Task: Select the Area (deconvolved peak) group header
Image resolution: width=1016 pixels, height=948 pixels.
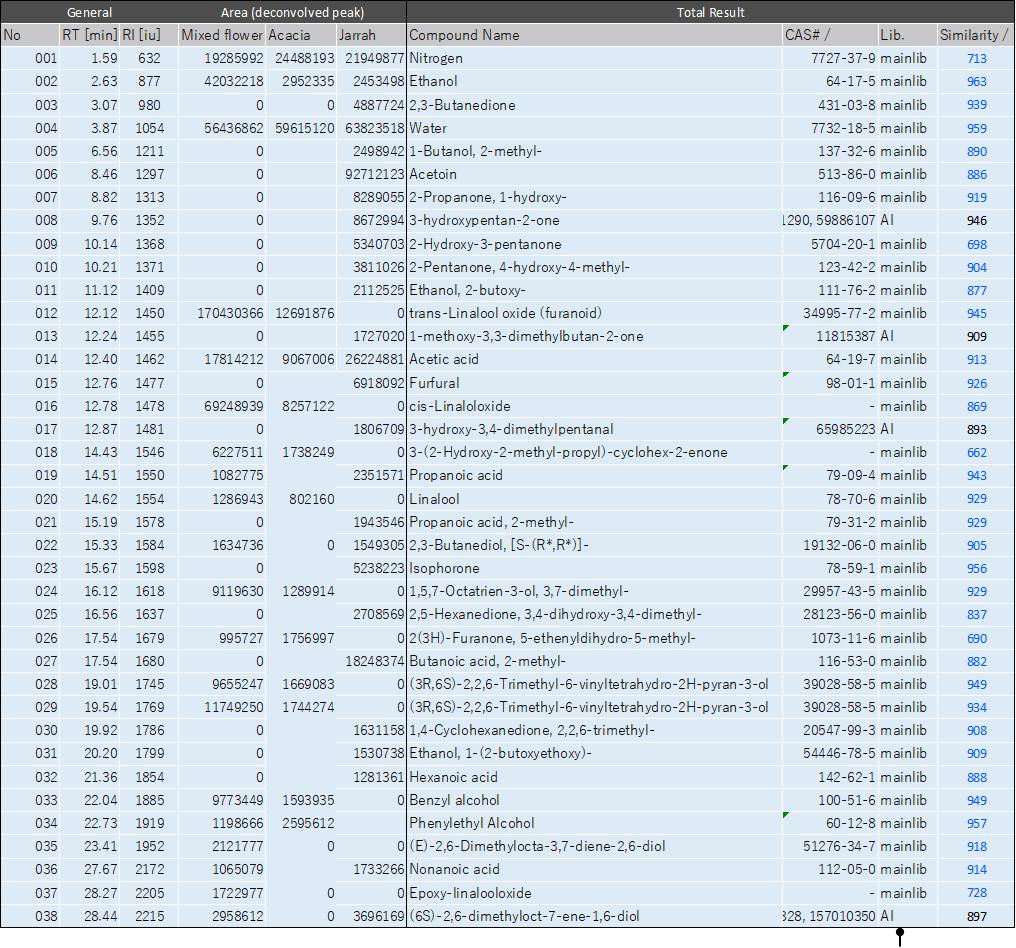Action: pyautogui.click(x=292, y=12)
